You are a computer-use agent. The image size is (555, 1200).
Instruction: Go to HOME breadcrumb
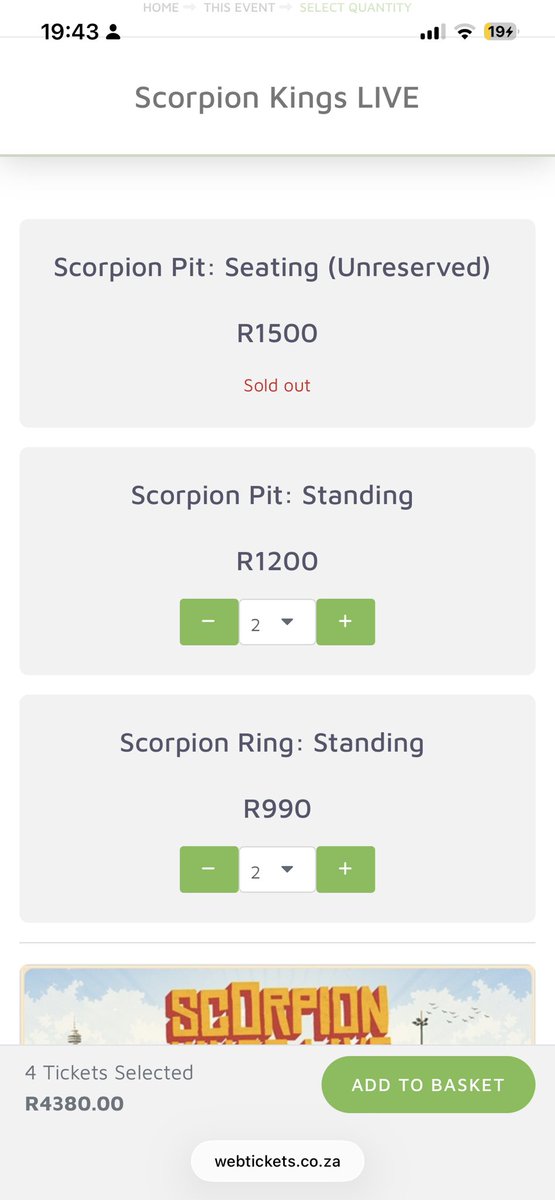pyautogui.click(x=160, y=7)
